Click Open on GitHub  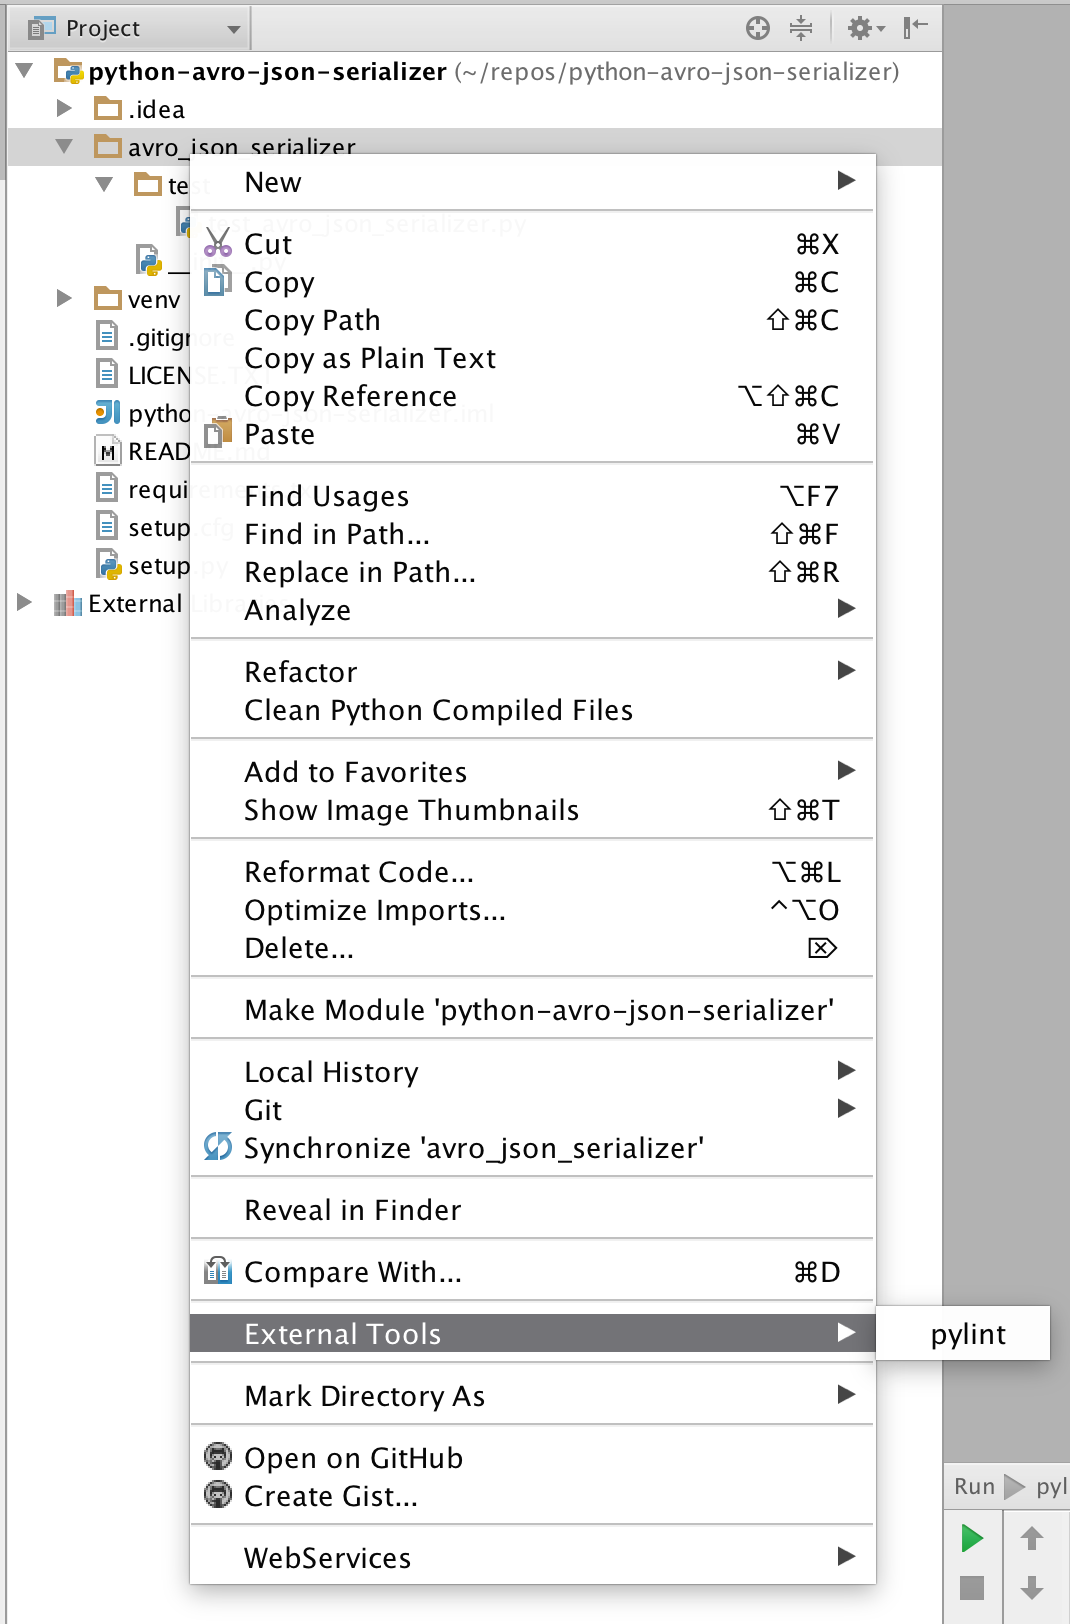pyautogui.click(x=353, y=1458)
